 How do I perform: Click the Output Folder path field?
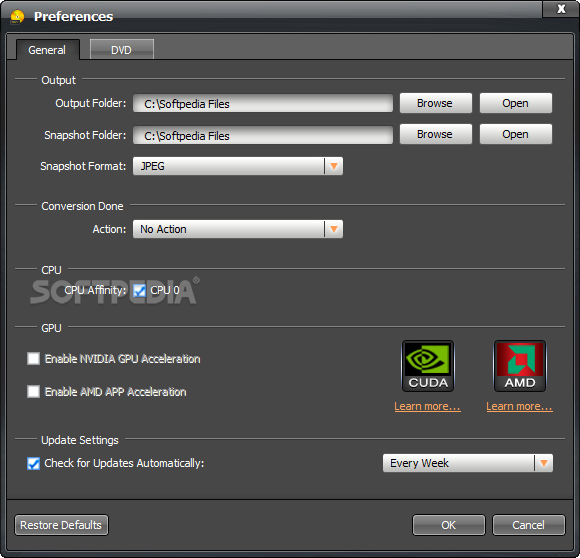point(263,104)
